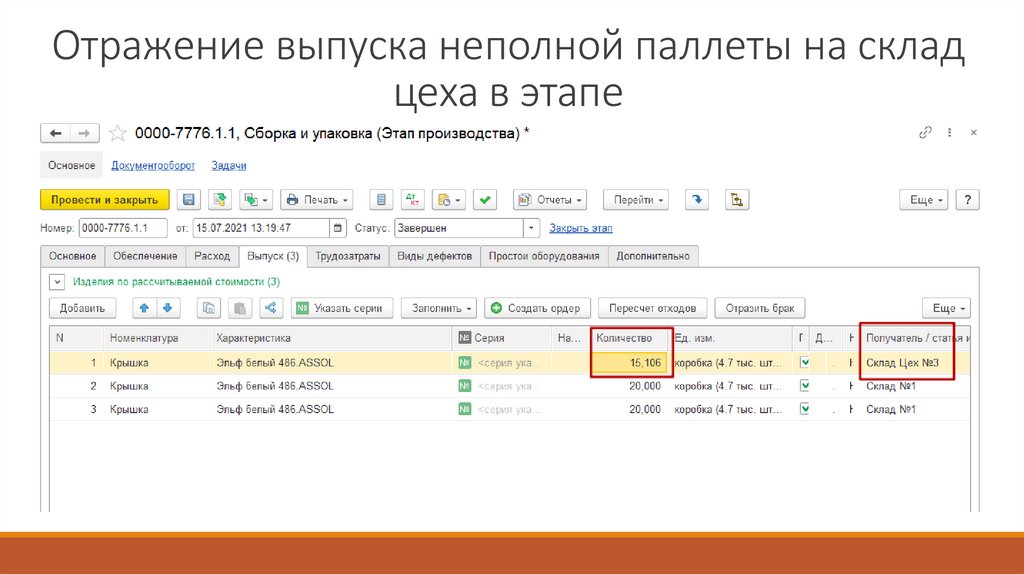The image size is (1024, 574).
Task: Open the Заполнить dropdown
Action: tap(439, 308)
